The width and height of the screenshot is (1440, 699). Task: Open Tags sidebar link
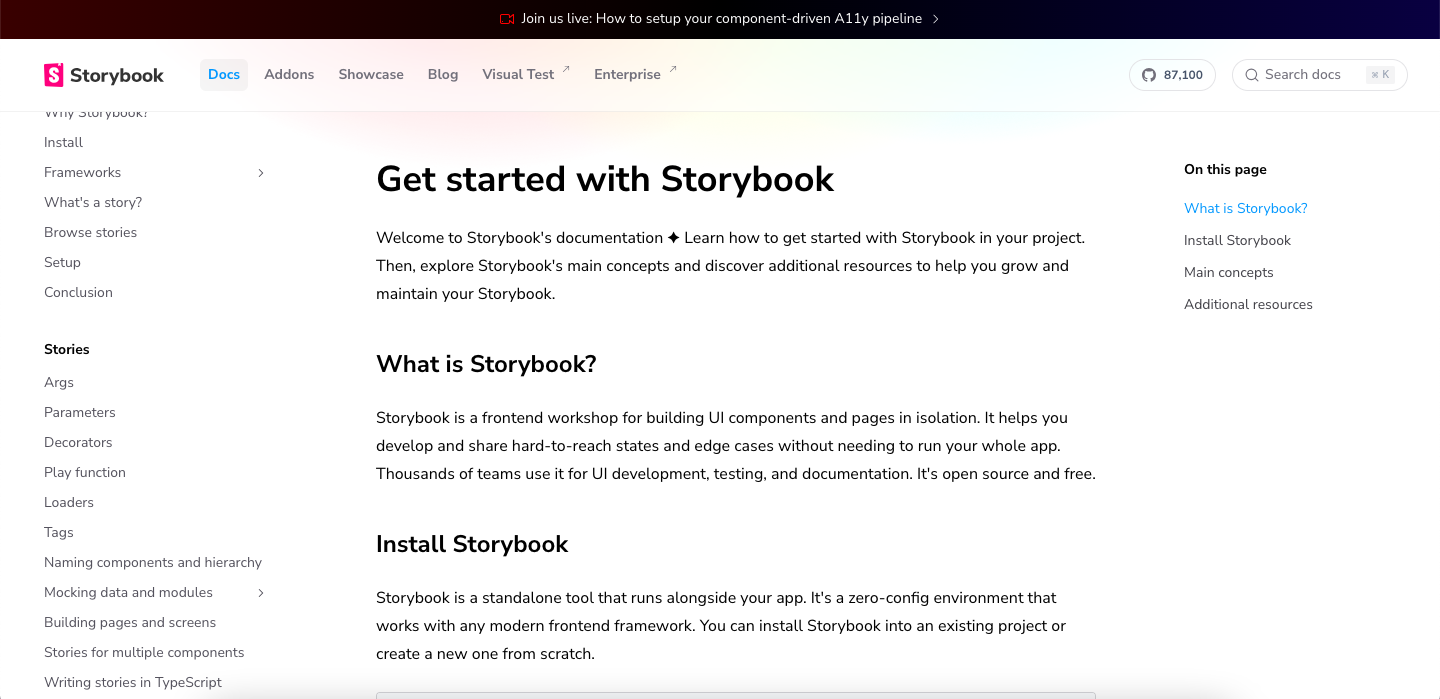point(59,533)
